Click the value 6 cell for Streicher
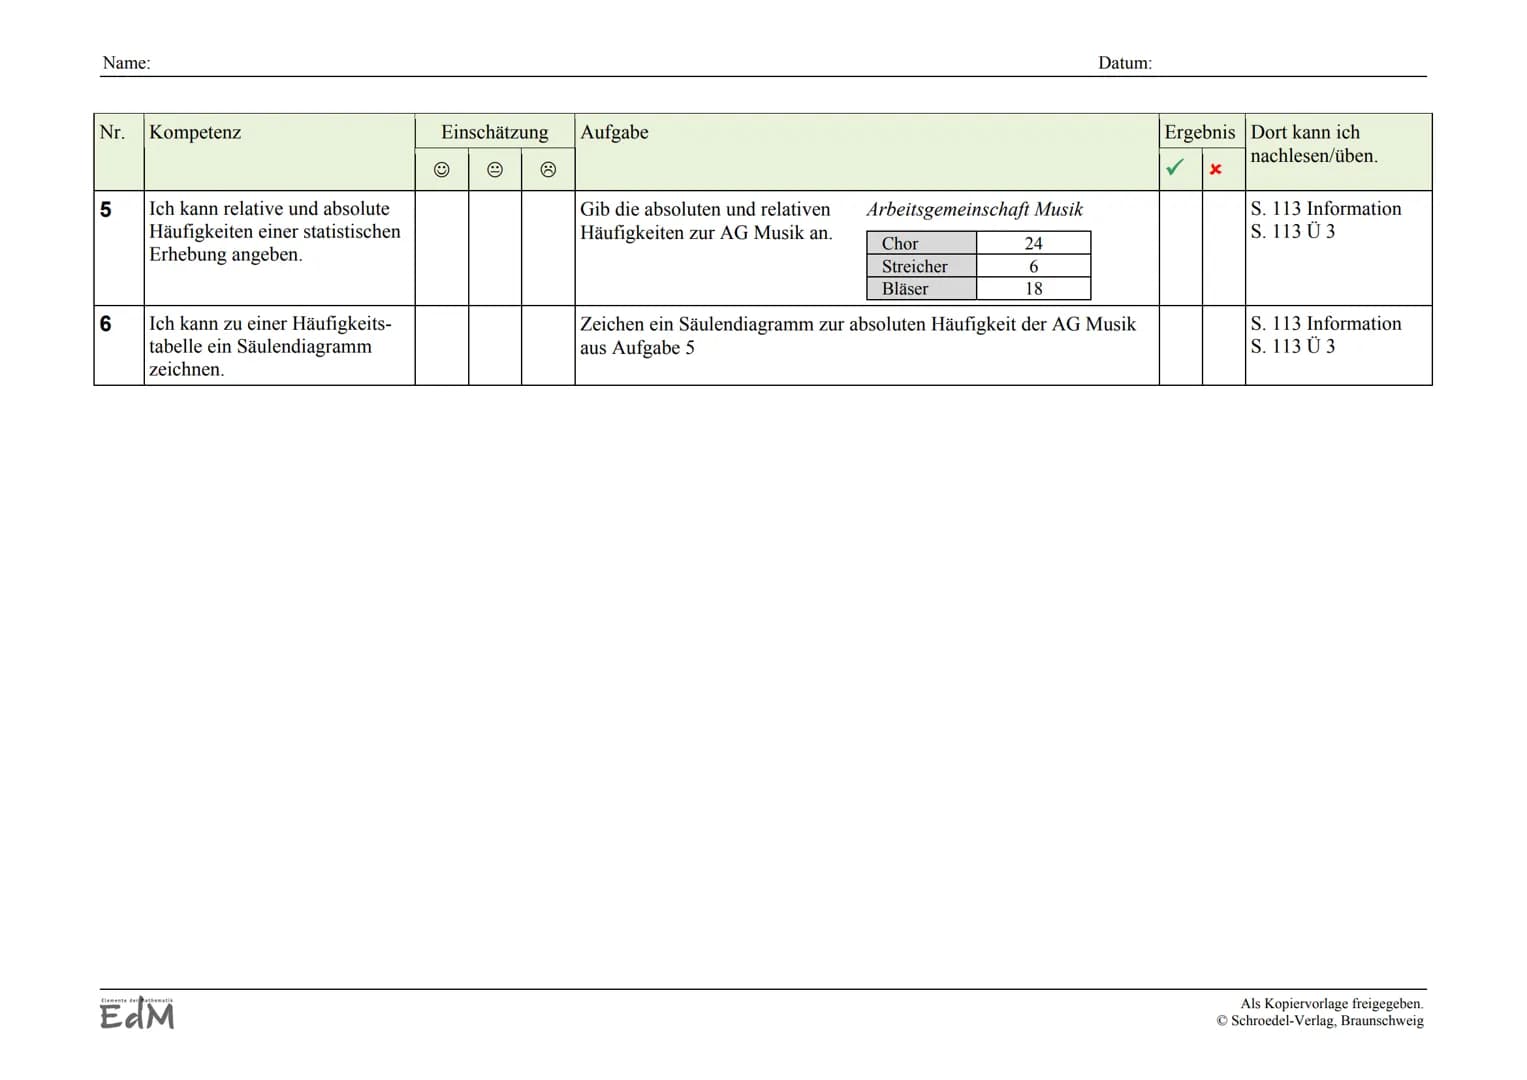Image resolution: width=1527 pixels, height=1080 pixels. [1033, 266]
